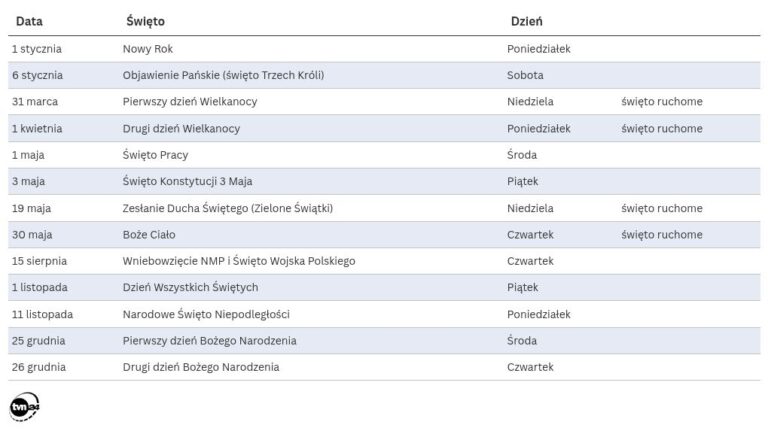The width and height of the screenshot is (768, 434).
Task: Click Narodowe Święto Niepodległości holiday name
Action: [206, 314]
